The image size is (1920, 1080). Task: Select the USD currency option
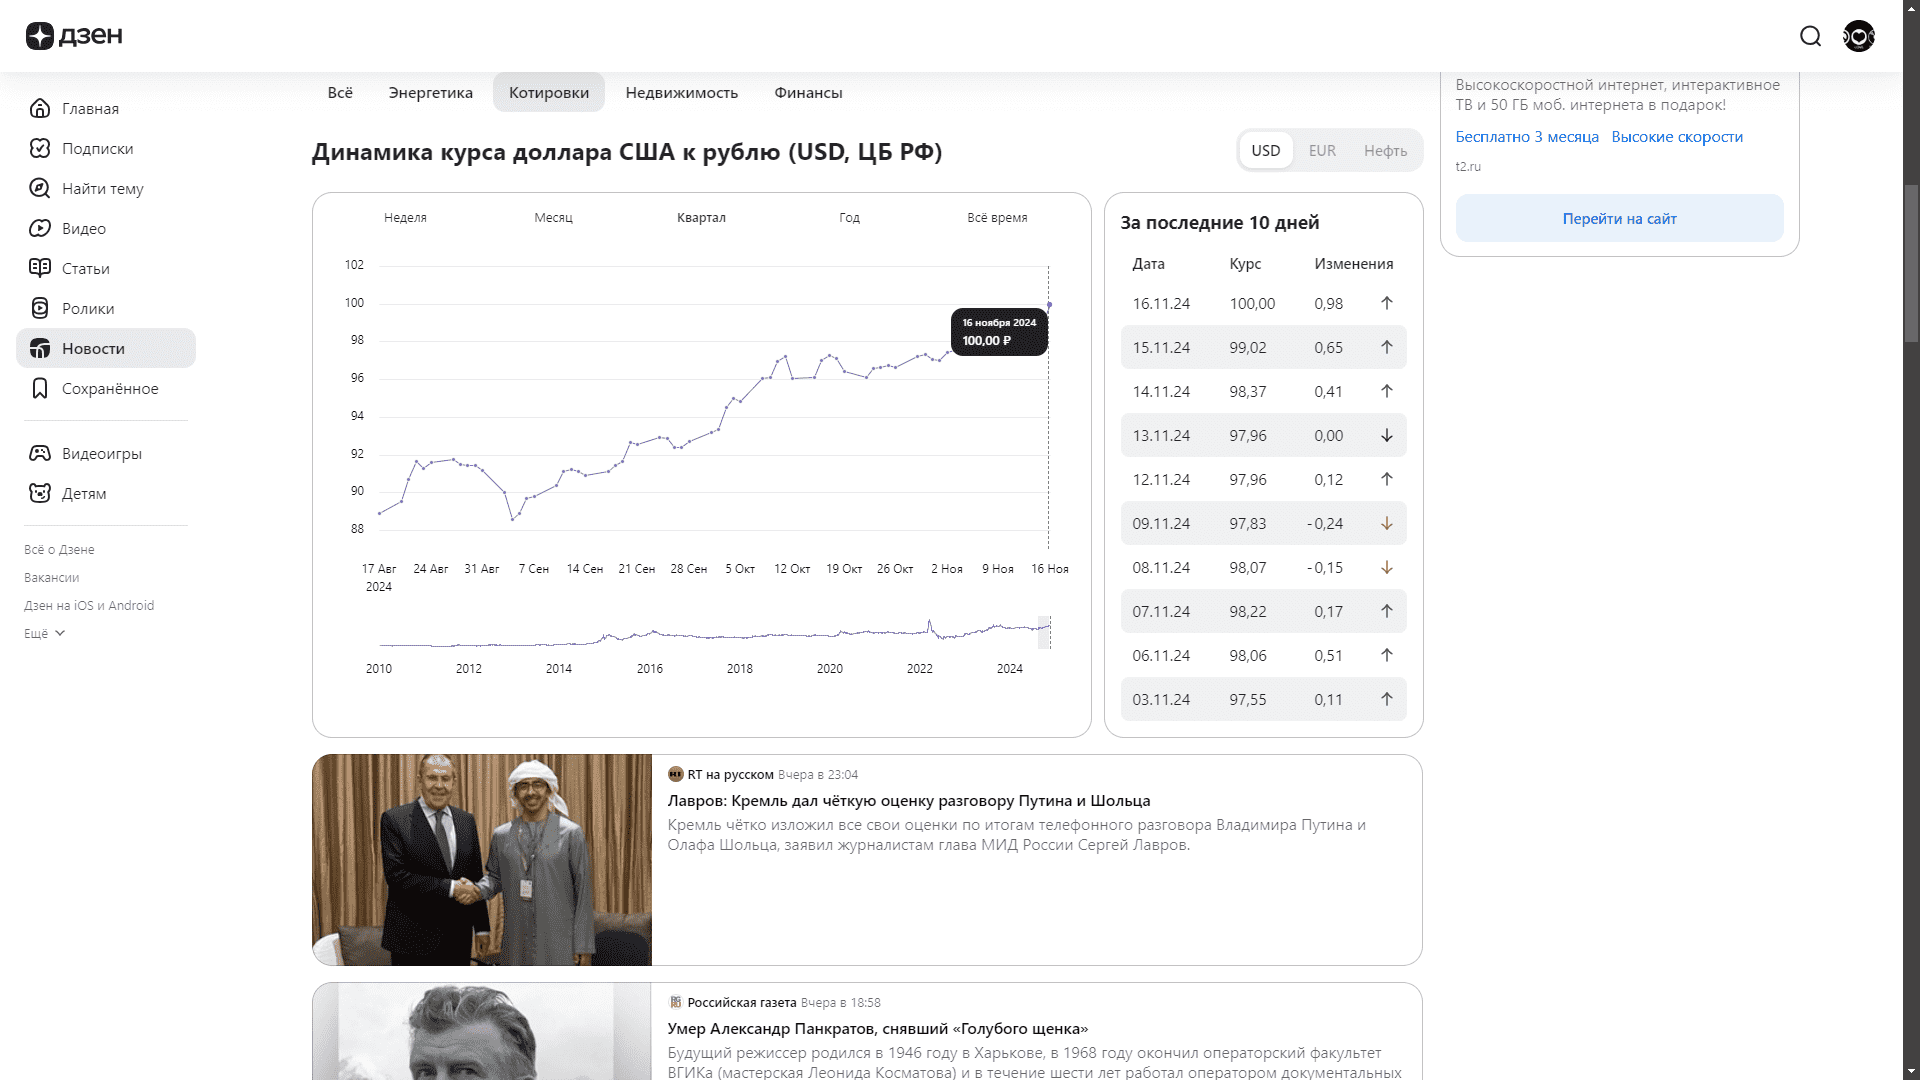coord(1265,150)
